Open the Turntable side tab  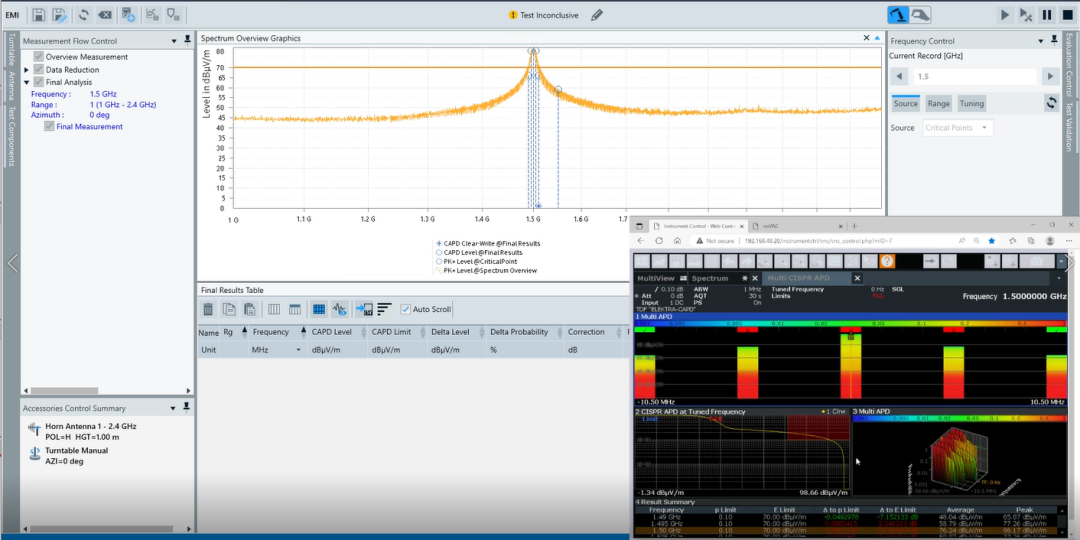point(11,50)
